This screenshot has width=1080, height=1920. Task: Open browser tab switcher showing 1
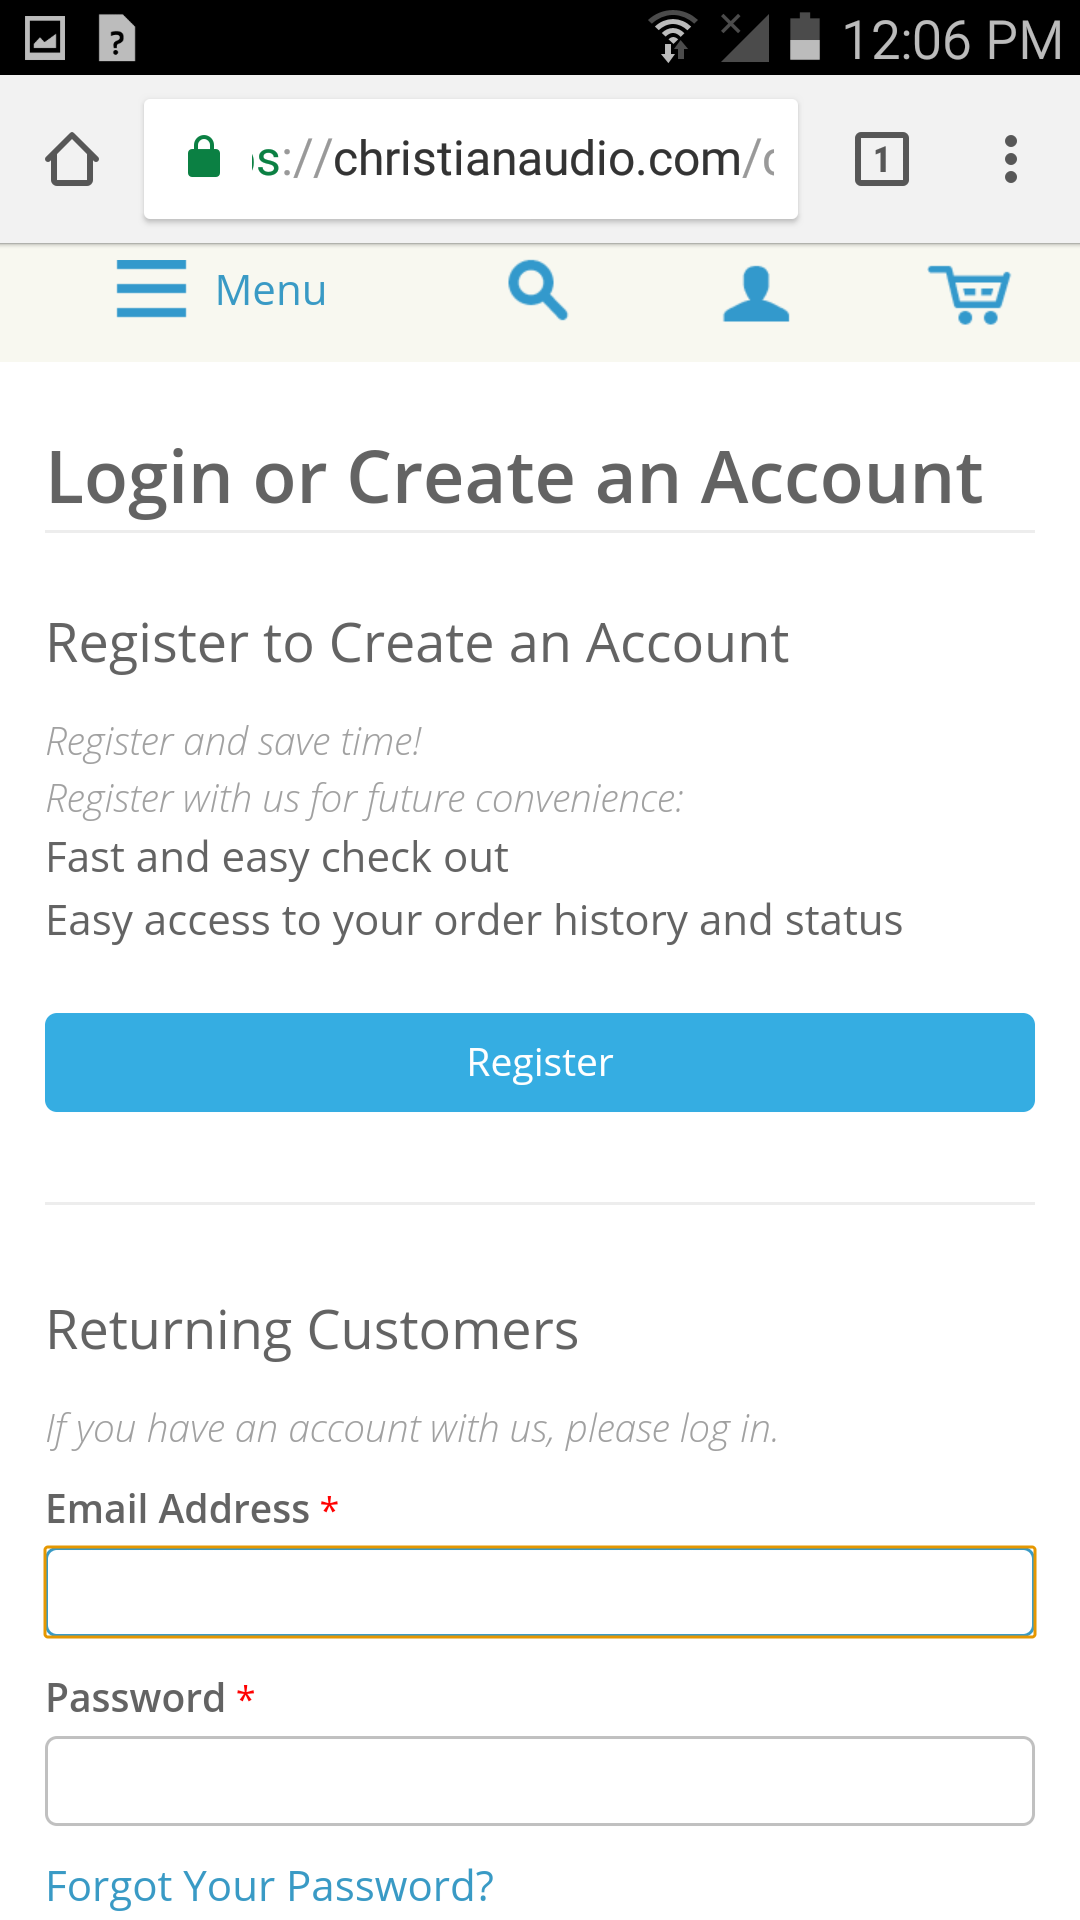pyautogui.click(x=881, y=159)
